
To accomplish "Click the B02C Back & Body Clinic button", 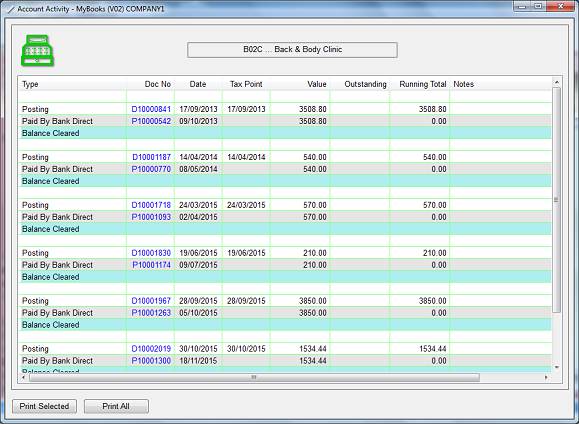I will (x=292, y=50).
